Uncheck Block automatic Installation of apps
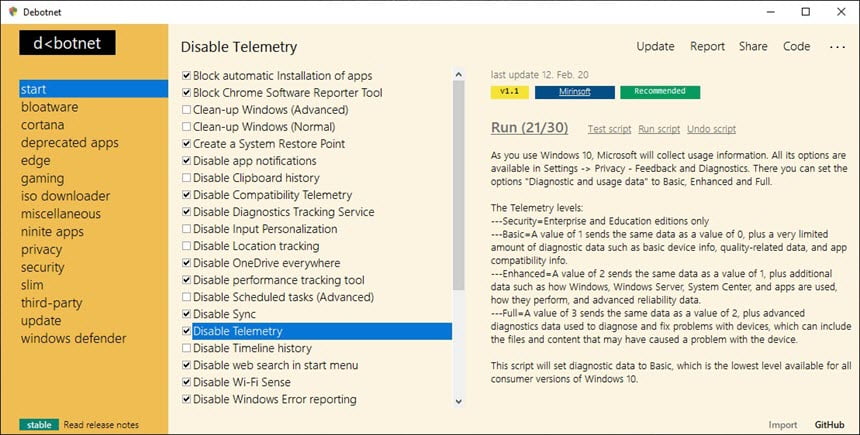Image resolution: width=860 pixels, height=435 pixels. [x=186, y=76]
